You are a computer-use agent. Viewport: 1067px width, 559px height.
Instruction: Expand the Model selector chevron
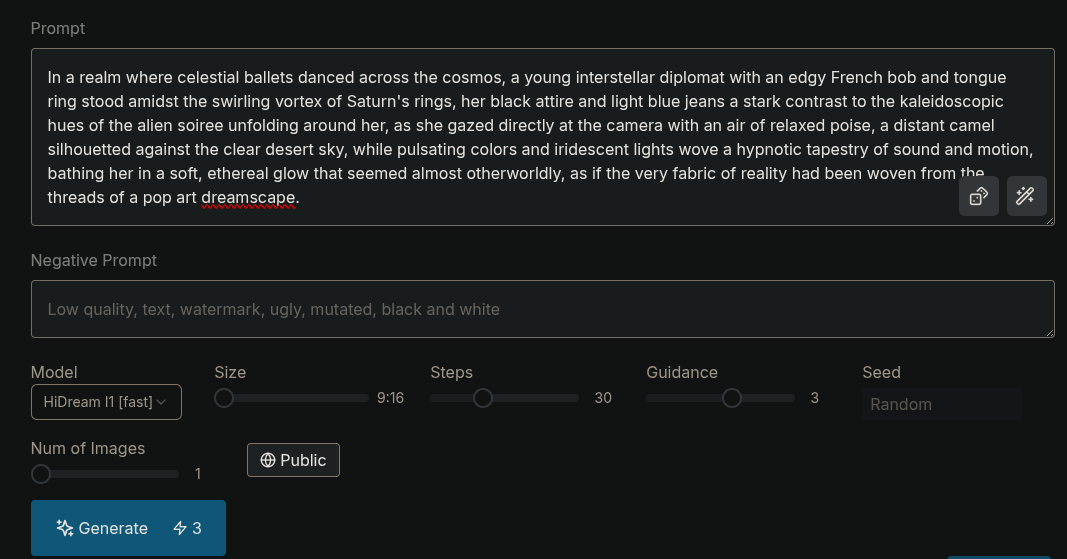coord(161,402)
